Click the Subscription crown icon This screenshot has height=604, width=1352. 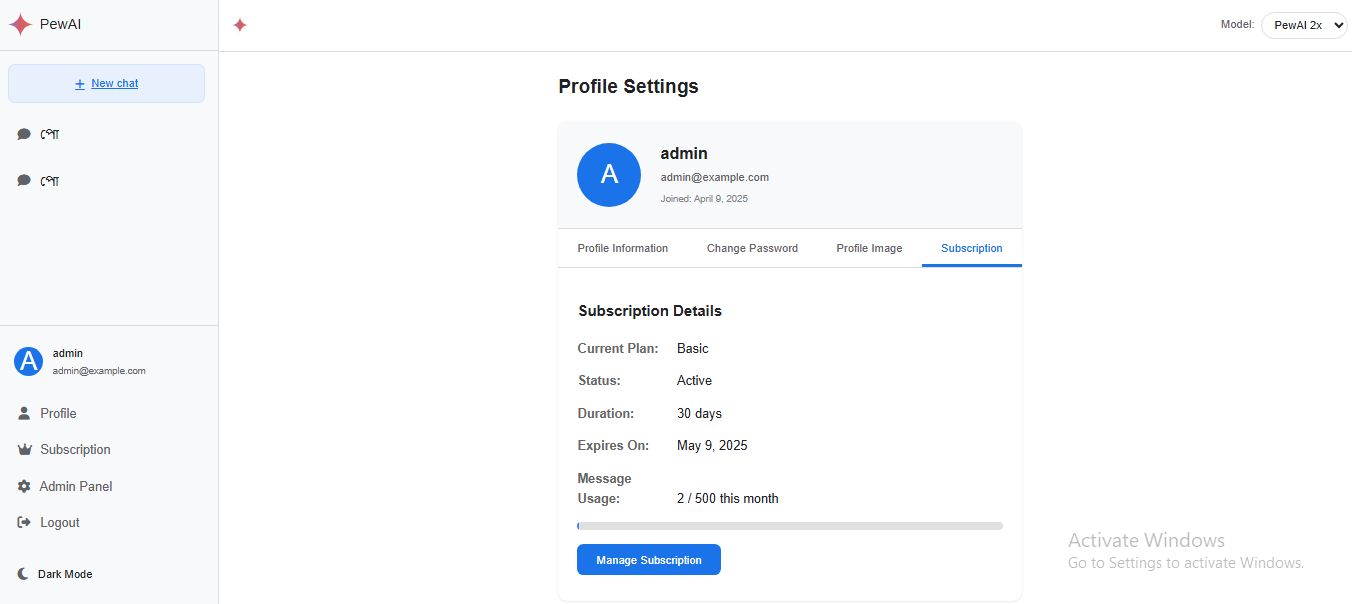click(x=24, y=450)
